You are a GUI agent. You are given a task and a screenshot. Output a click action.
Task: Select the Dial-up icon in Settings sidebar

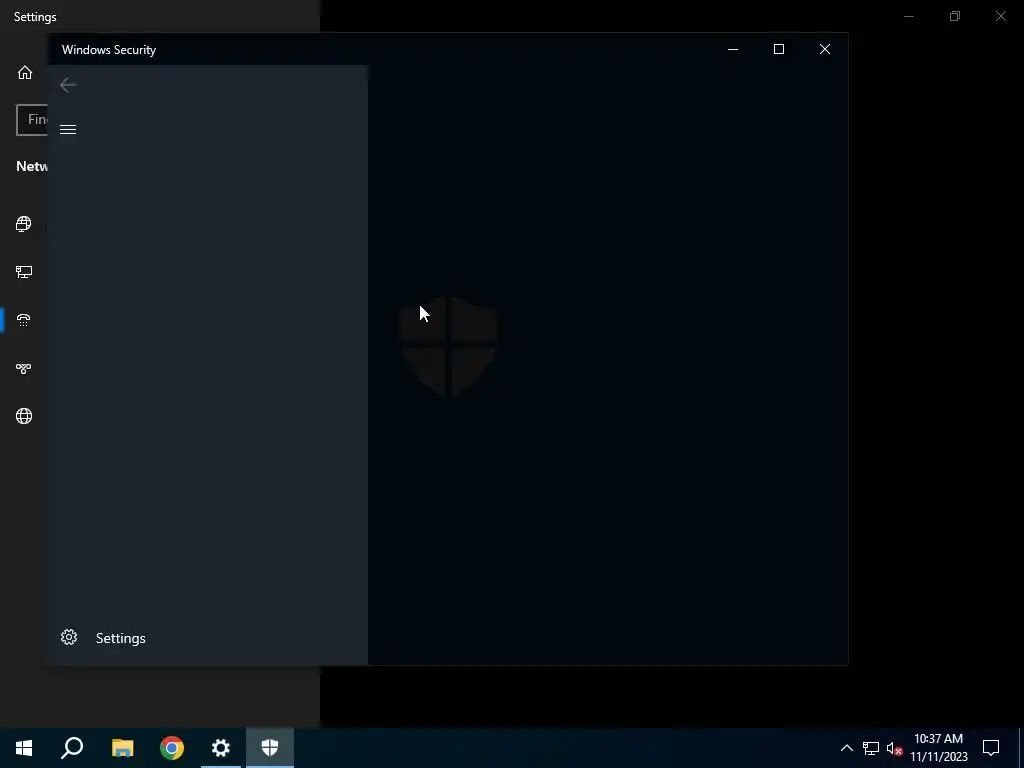[x=24, y=320]
